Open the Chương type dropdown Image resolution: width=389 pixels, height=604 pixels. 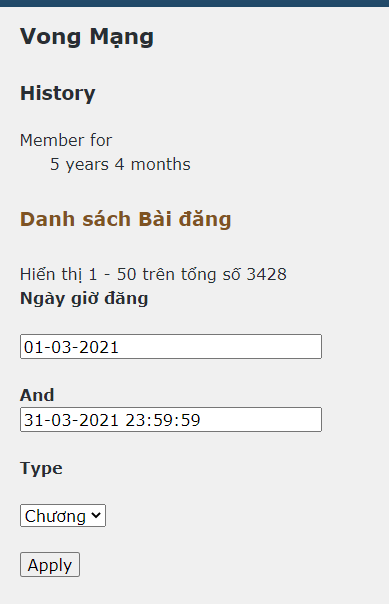coord(63,516)
